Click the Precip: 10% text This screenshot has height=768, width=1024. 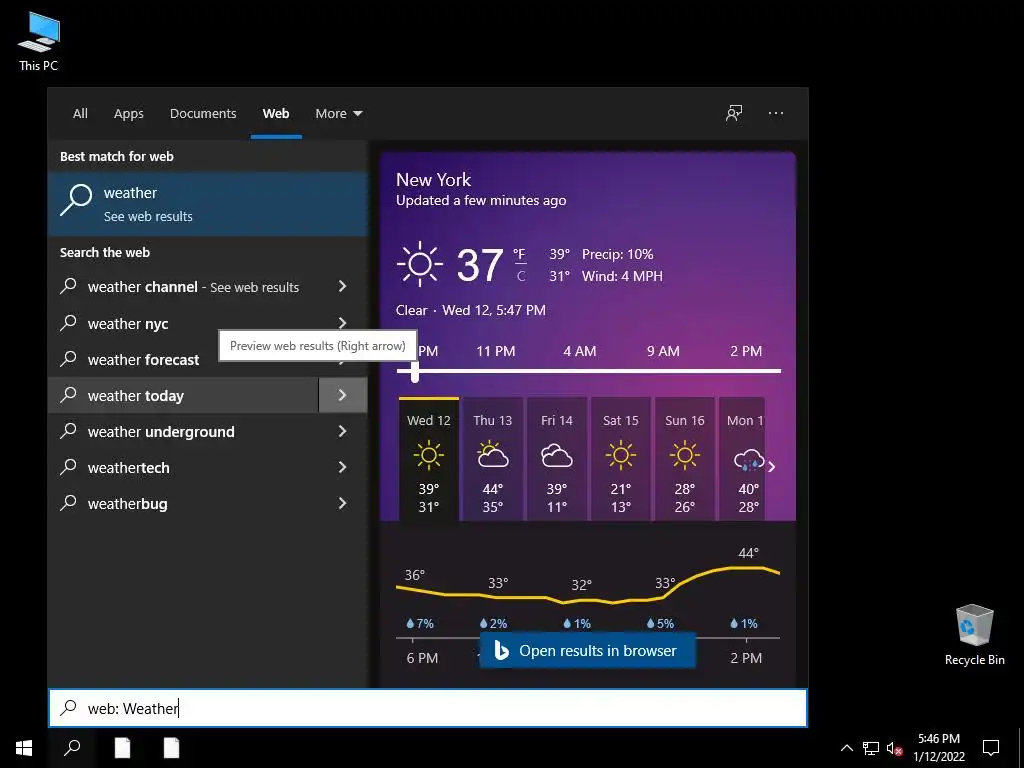point(618,254)
